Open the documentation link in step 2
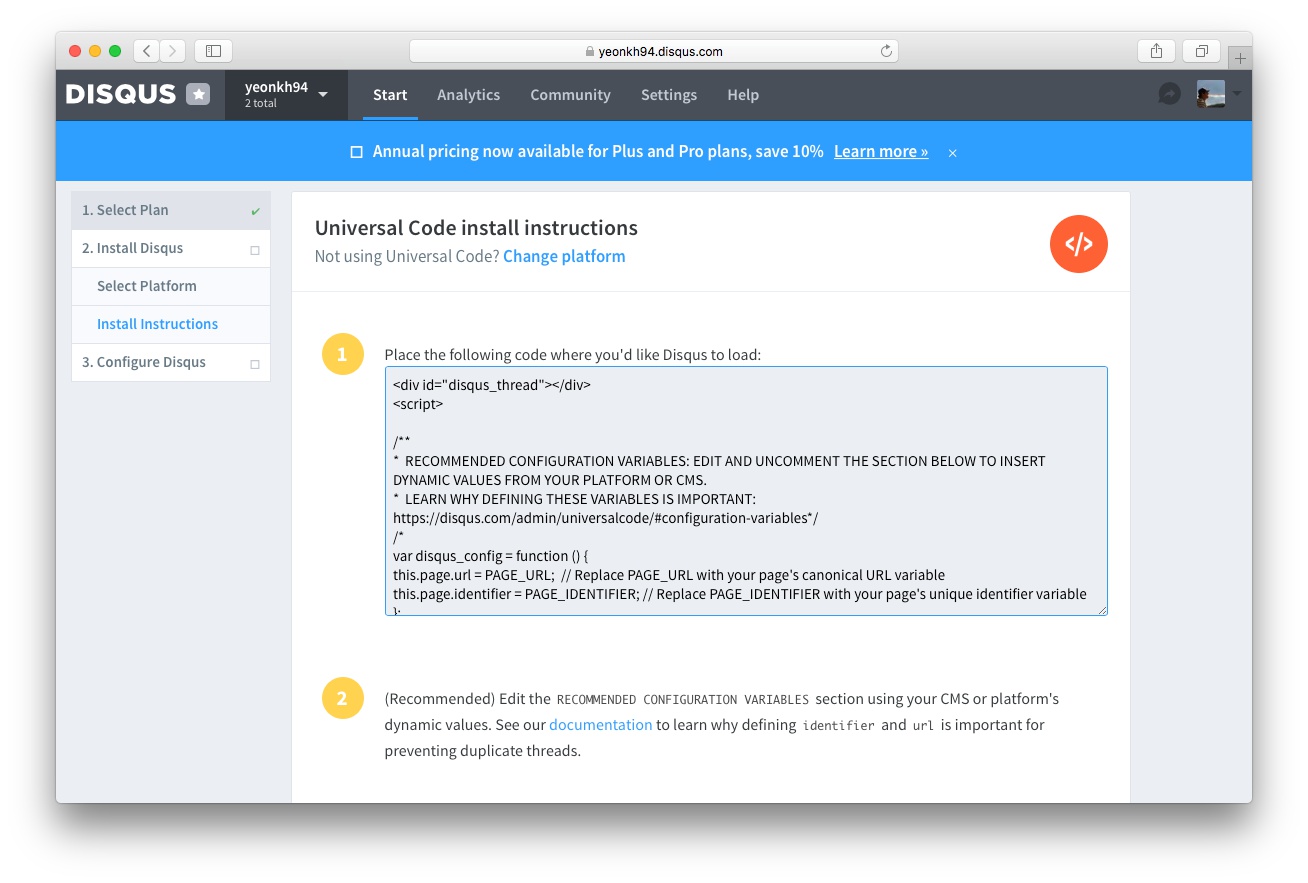Screen dimensions: 1308x883 600,724
